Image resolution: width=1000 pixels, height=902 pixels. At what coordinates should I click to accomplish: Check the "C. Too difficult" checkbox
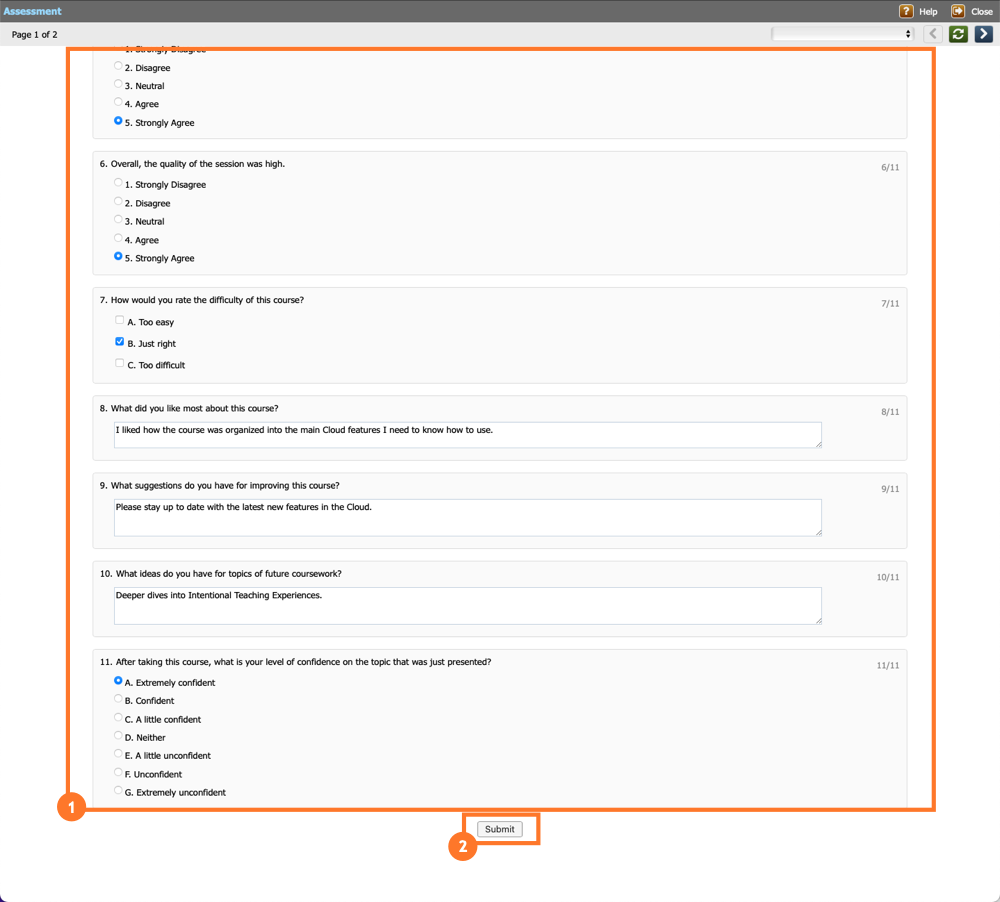pos(120,364)
